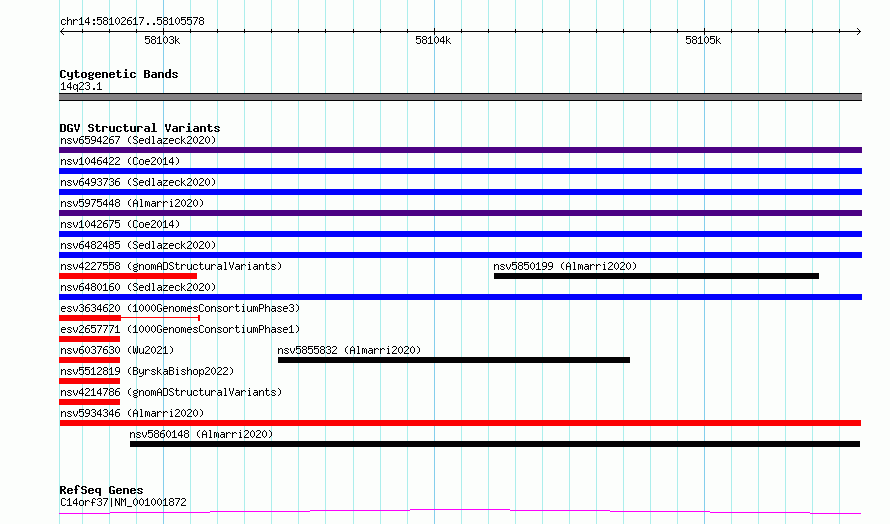The height and width of the screenshot is (524, 890).
Task: Click nsv4214786 (gnomADStructuralVariants) label
Action: (171, 392)
